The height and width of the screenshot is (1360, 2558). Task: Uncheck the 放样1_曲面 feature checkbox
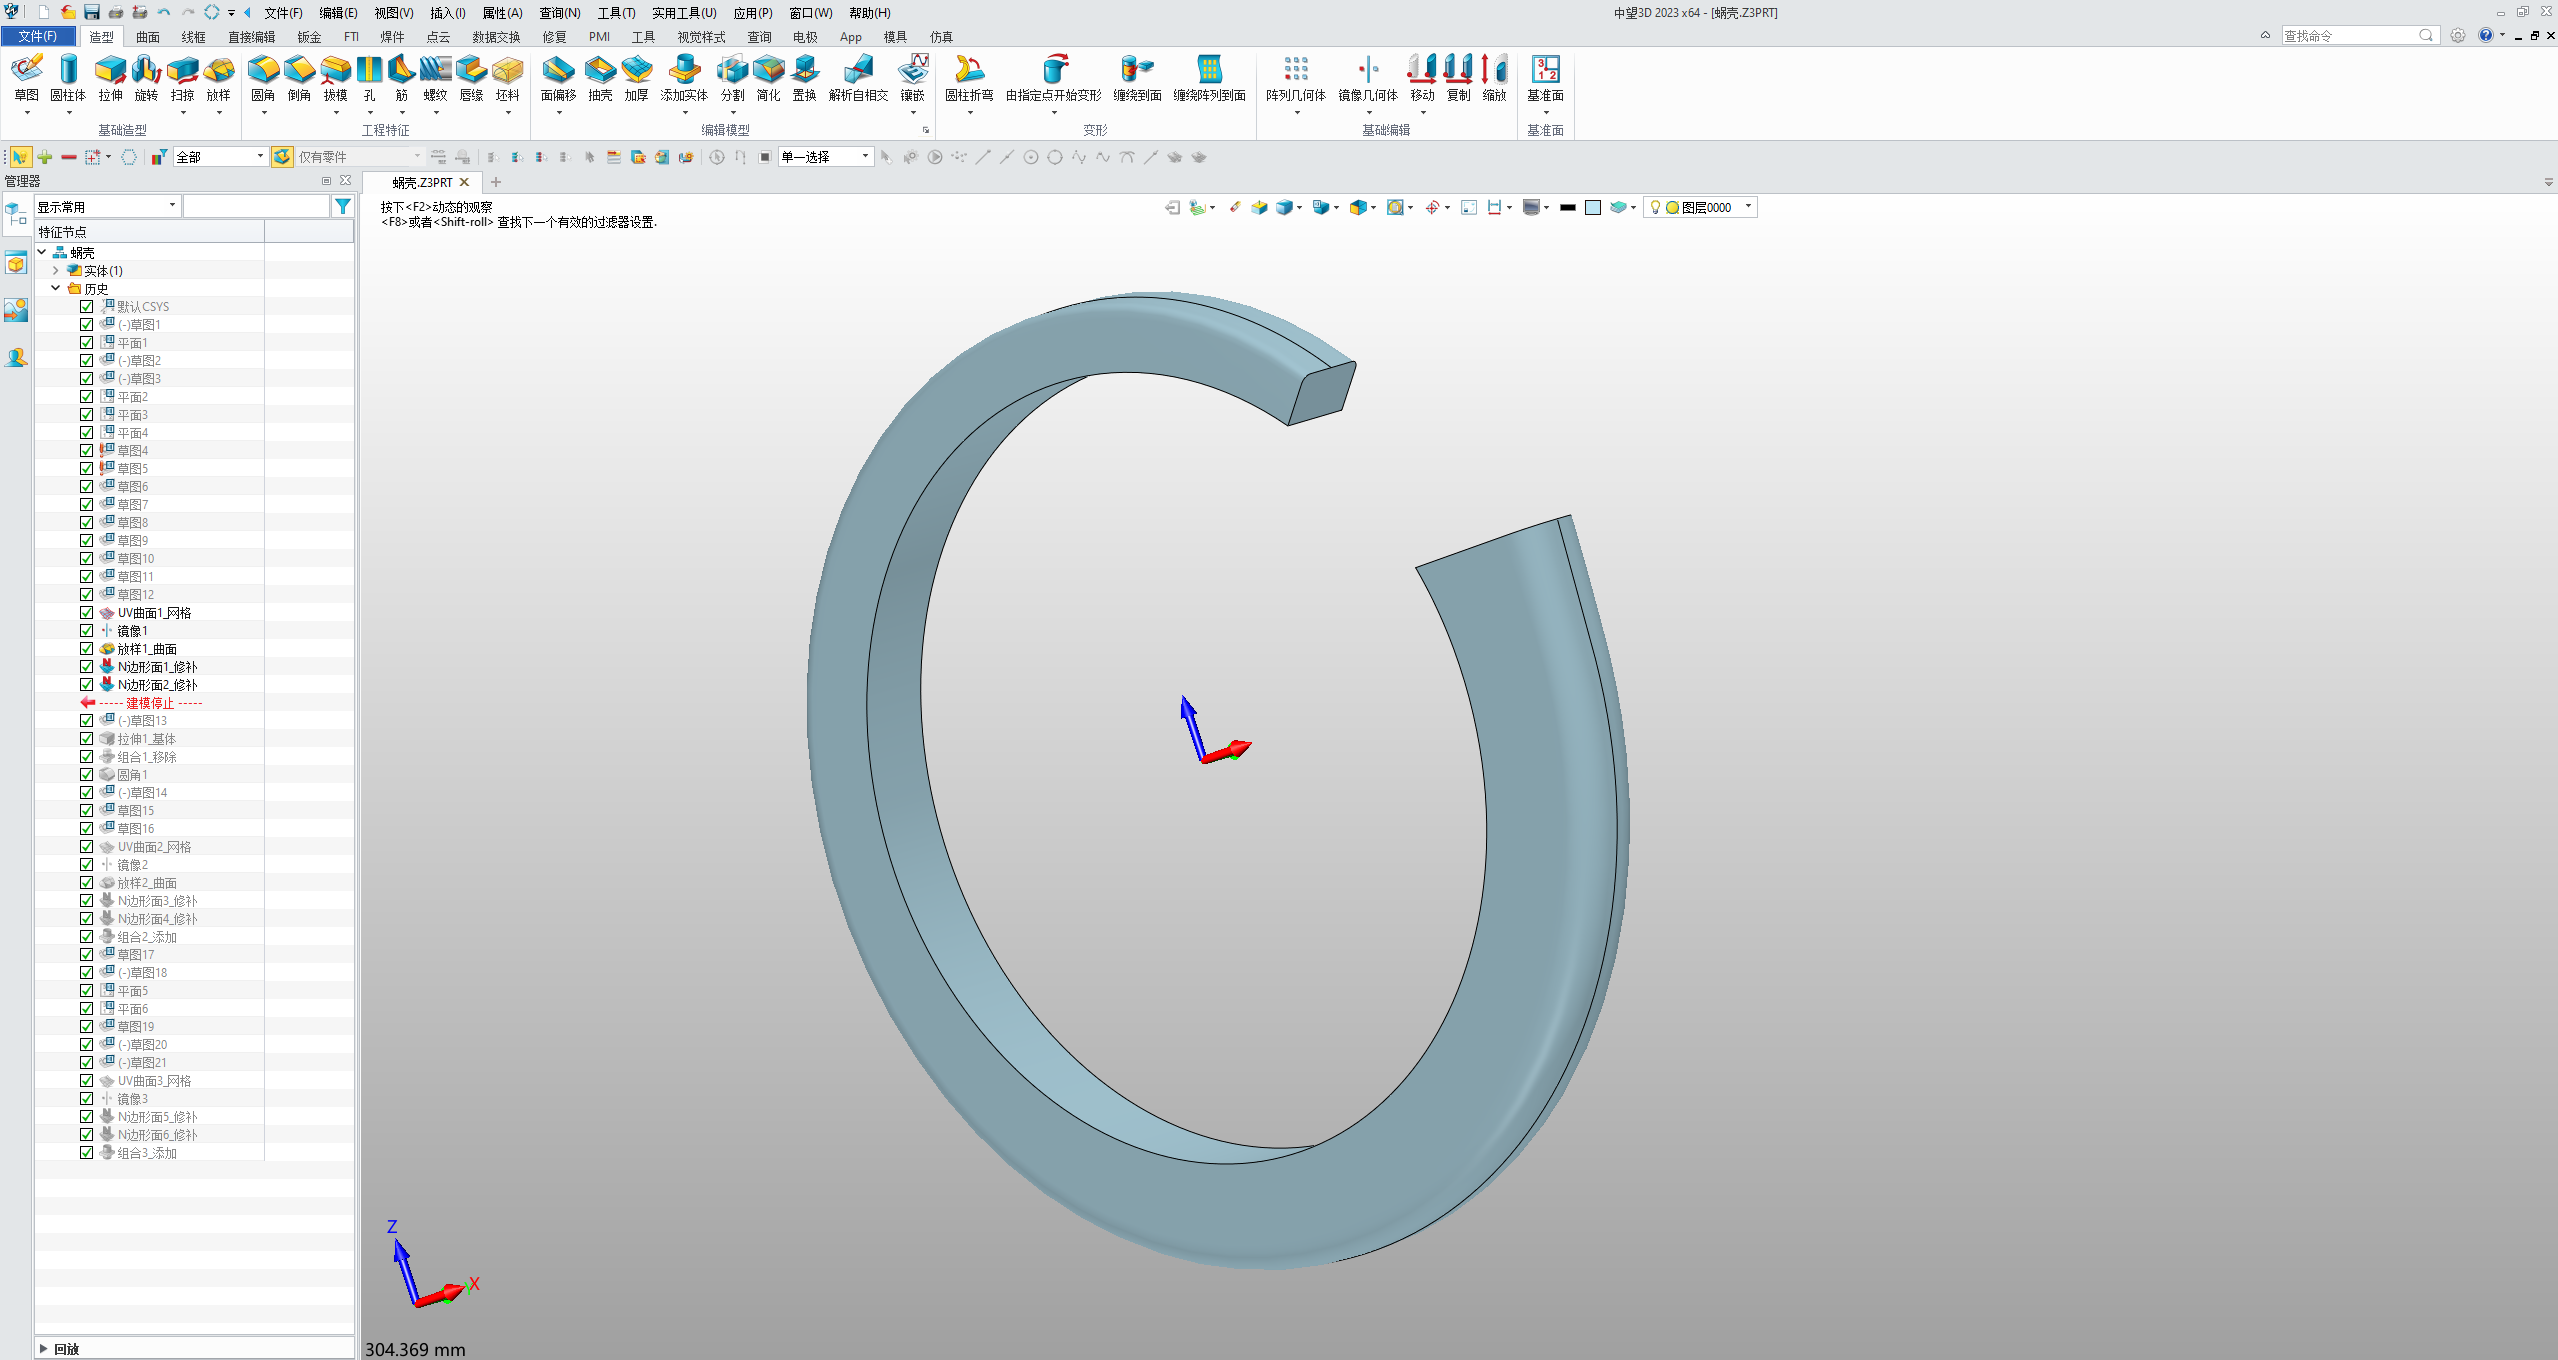[87, 649]
